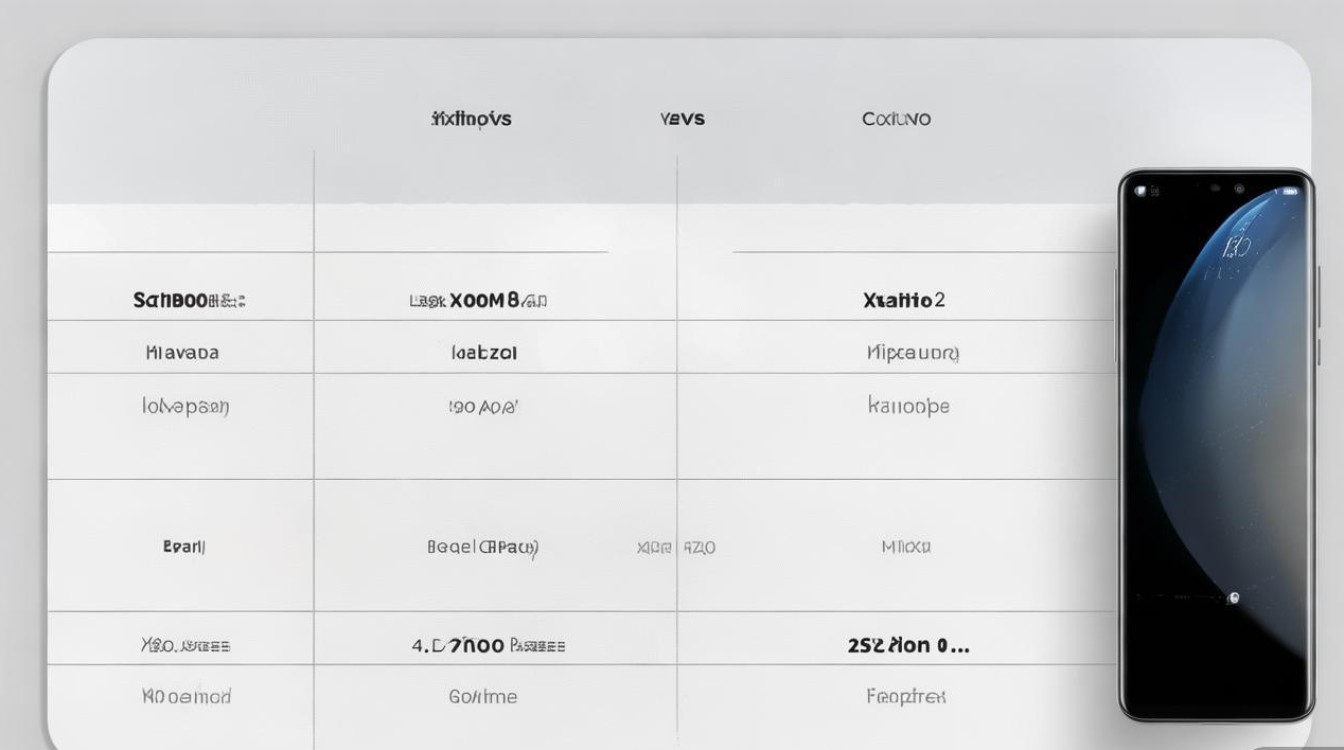
Task: Click the bold "2S2 ñon 0..." value
Action: 908,645
